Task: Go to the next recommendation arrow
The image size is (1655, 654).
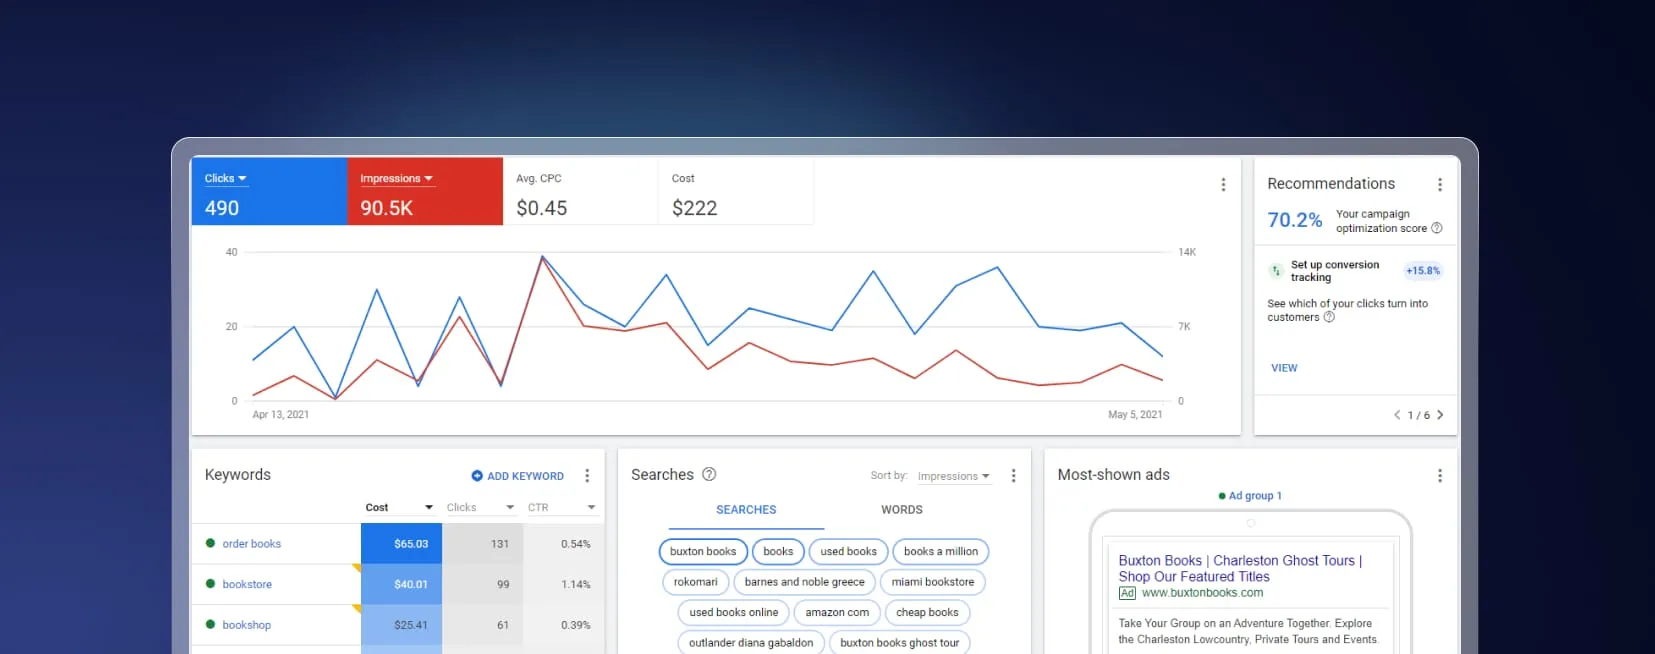Action: [x=1440, y=415]
